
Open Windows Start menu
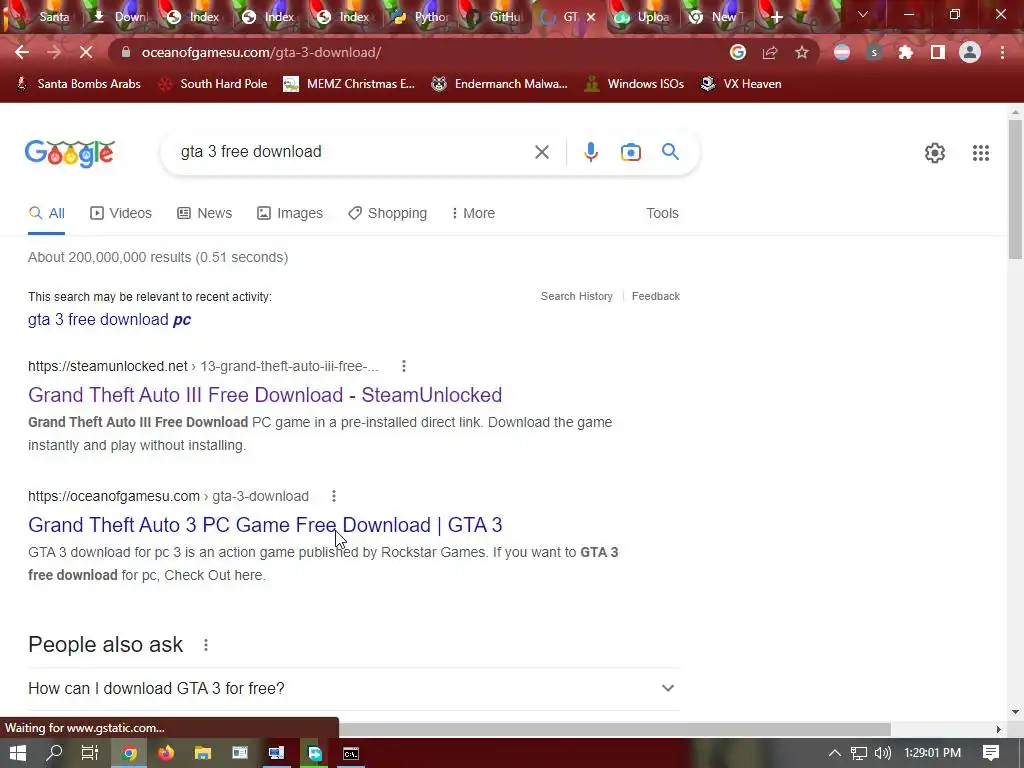point(18,753)
